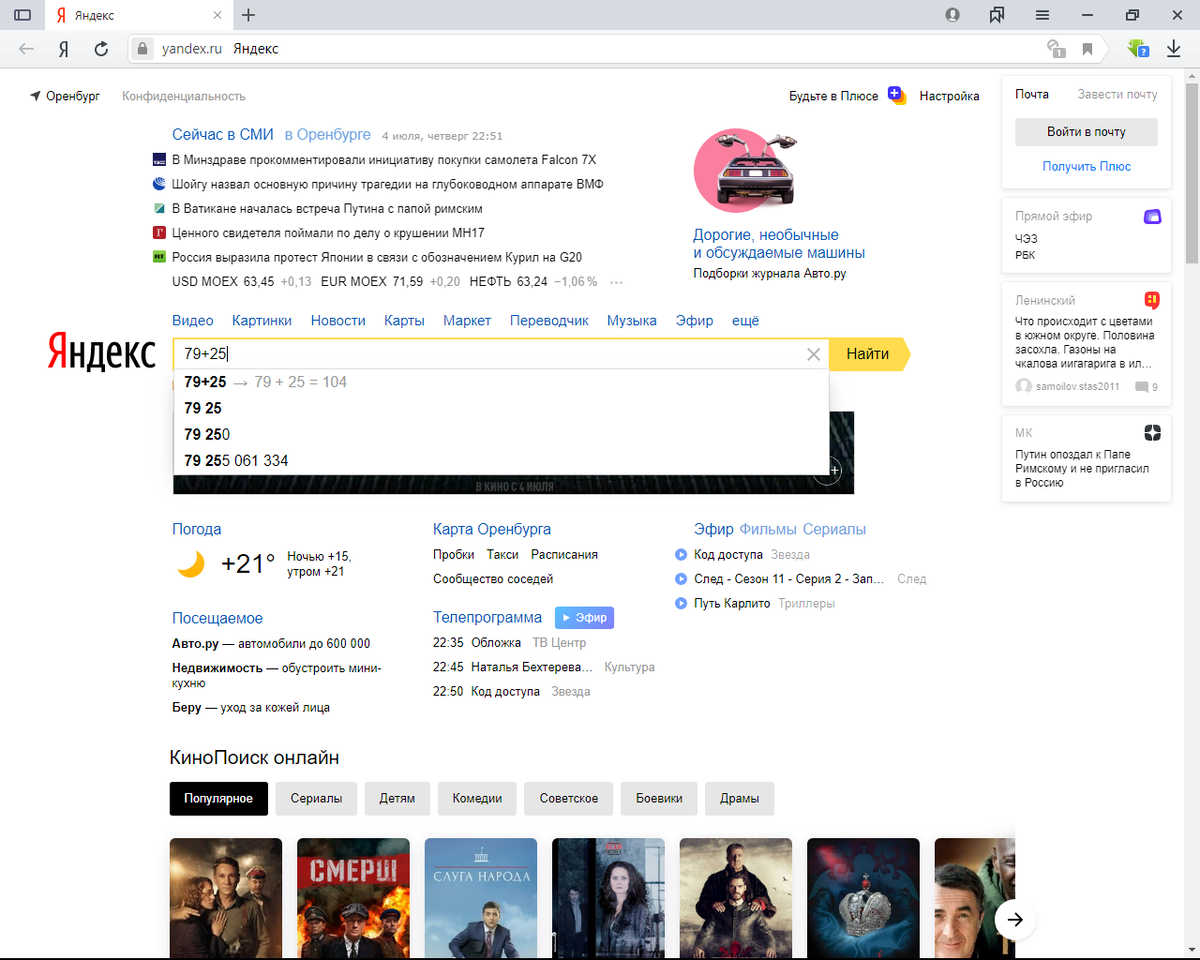Switch to в Оренбурге local news tab
Viewport: 1200px width, 960px height.
tap(327, 135)
